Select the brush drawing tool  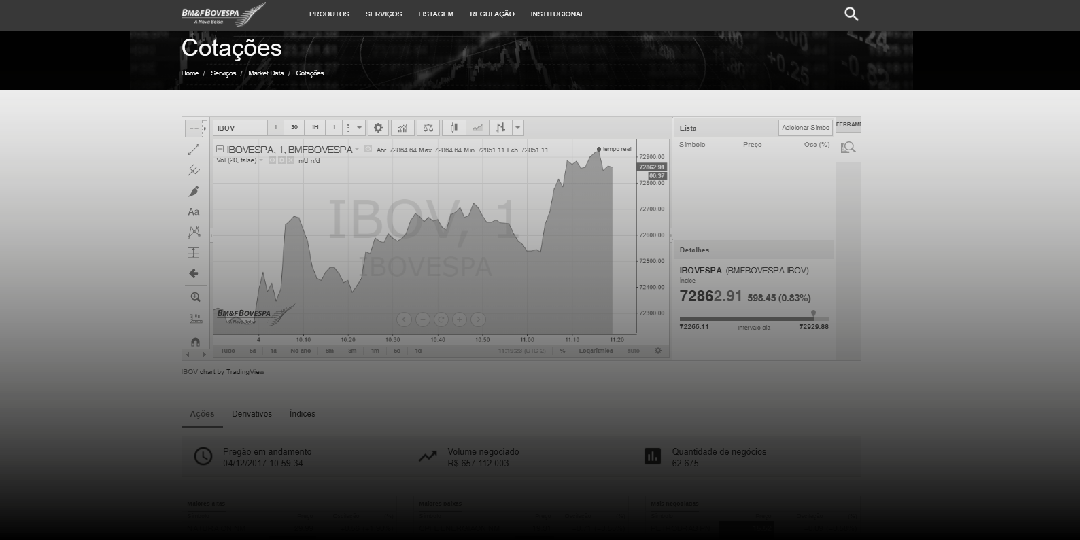[194, 191]
